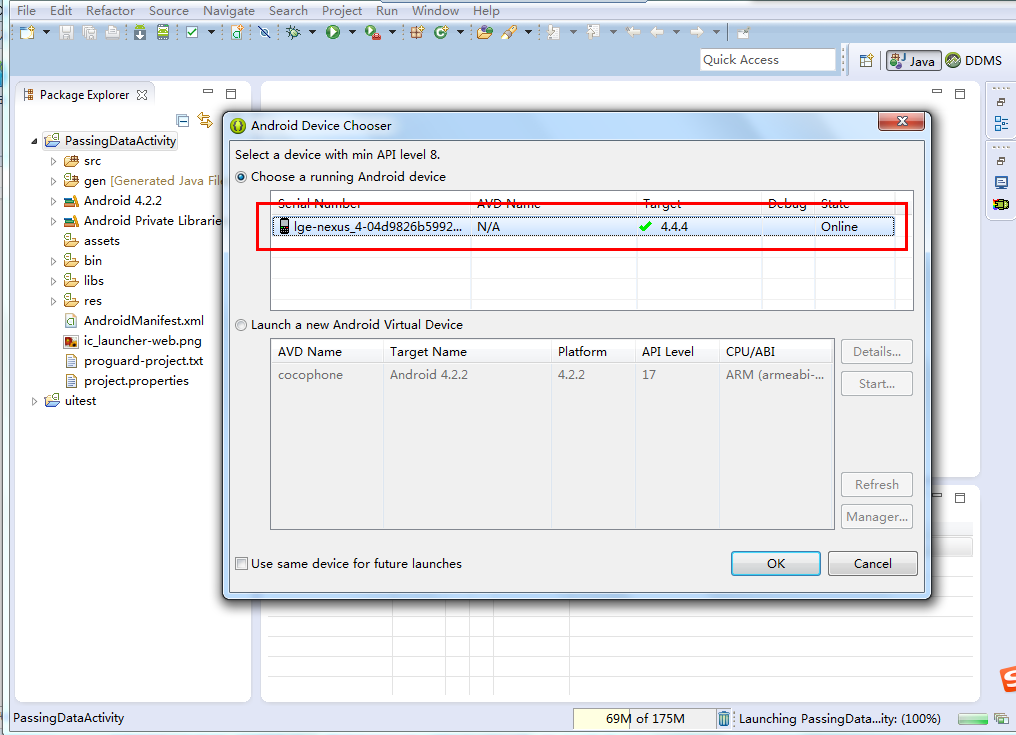Expand the gen folder node

53,181
